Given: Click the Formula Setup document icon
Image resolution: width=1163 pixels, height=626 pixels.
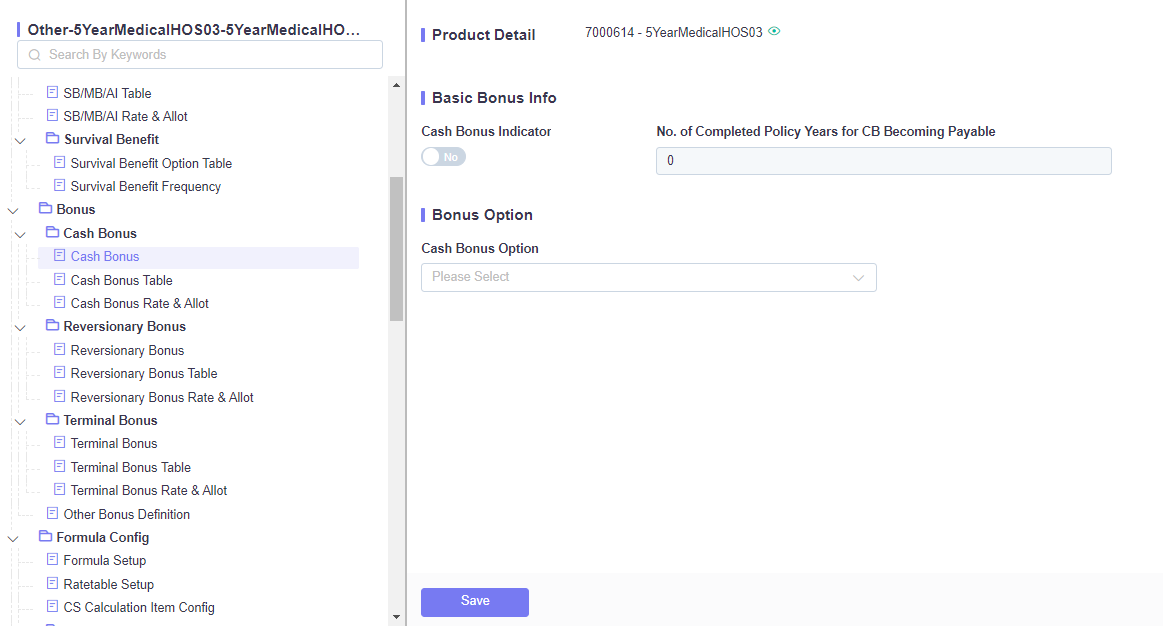Looking at the screenshot, I should point(52,559).
